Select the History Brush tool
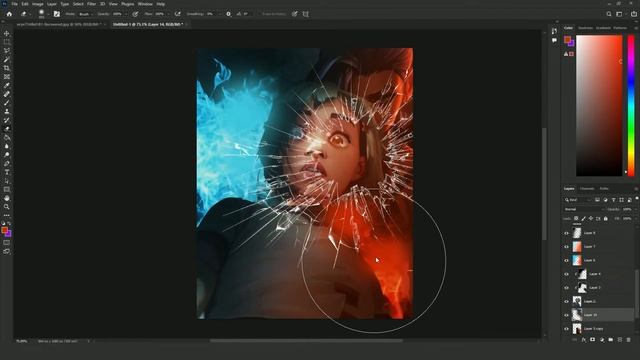 click(7, 120)
